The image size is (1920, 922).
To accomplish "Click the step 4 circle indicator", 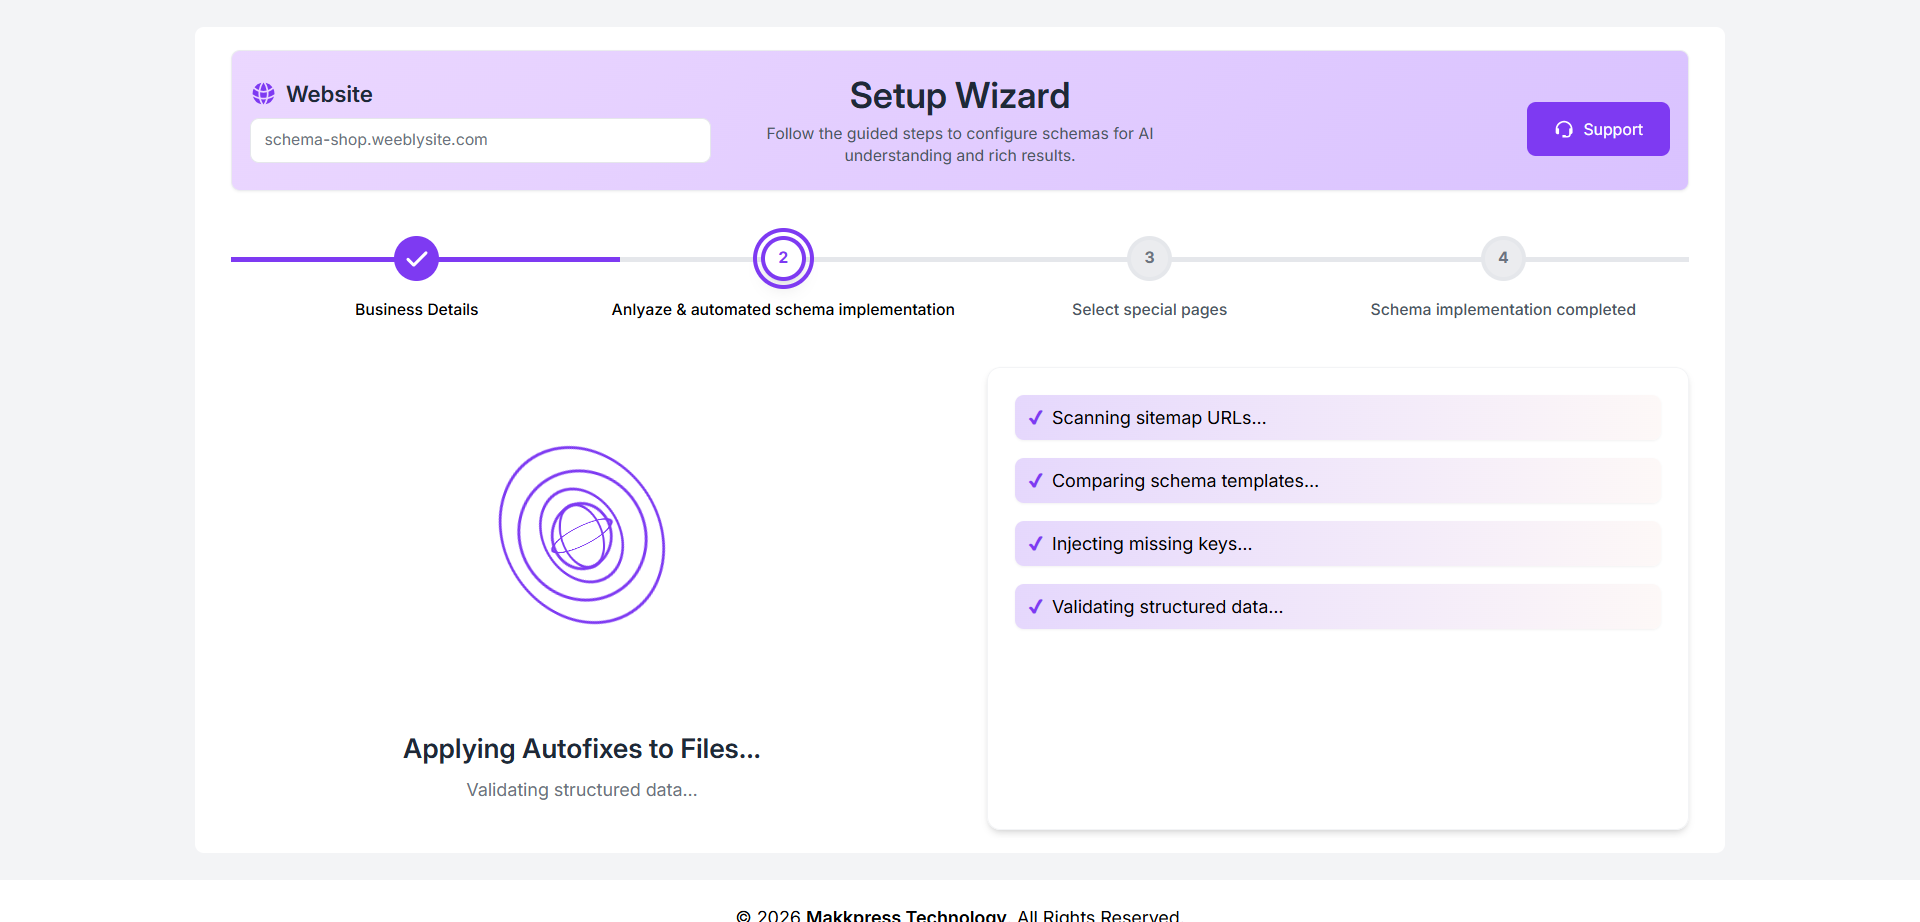I will 1502,258.
